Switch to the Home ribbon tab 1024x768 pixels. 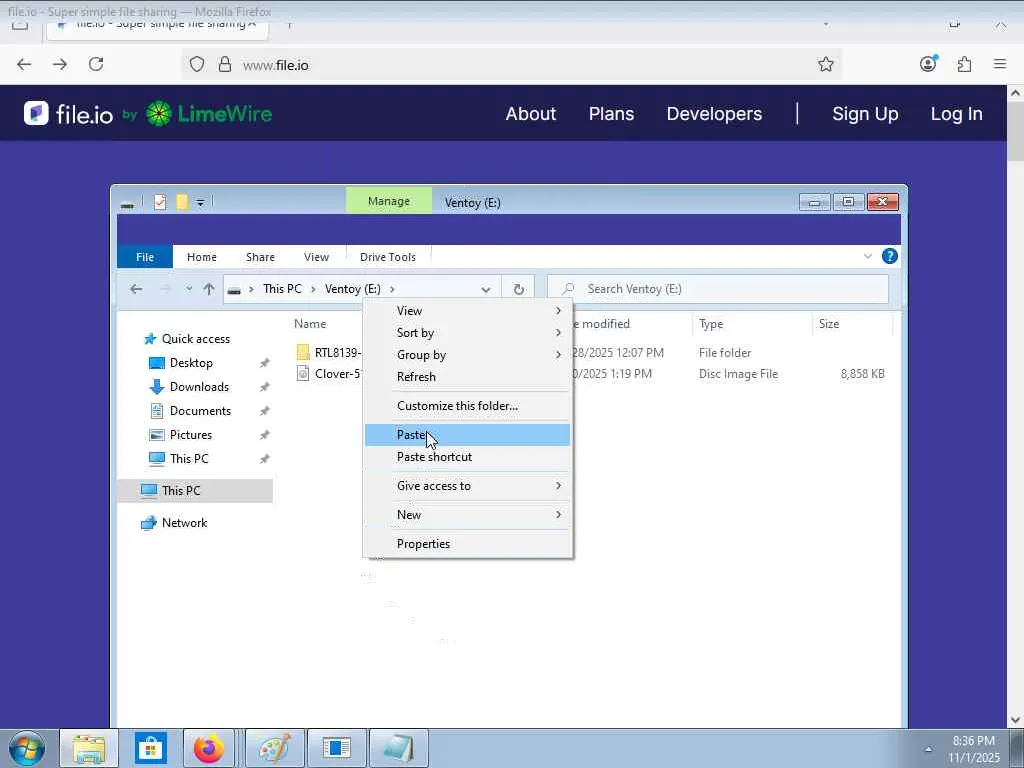click(202, 257)
